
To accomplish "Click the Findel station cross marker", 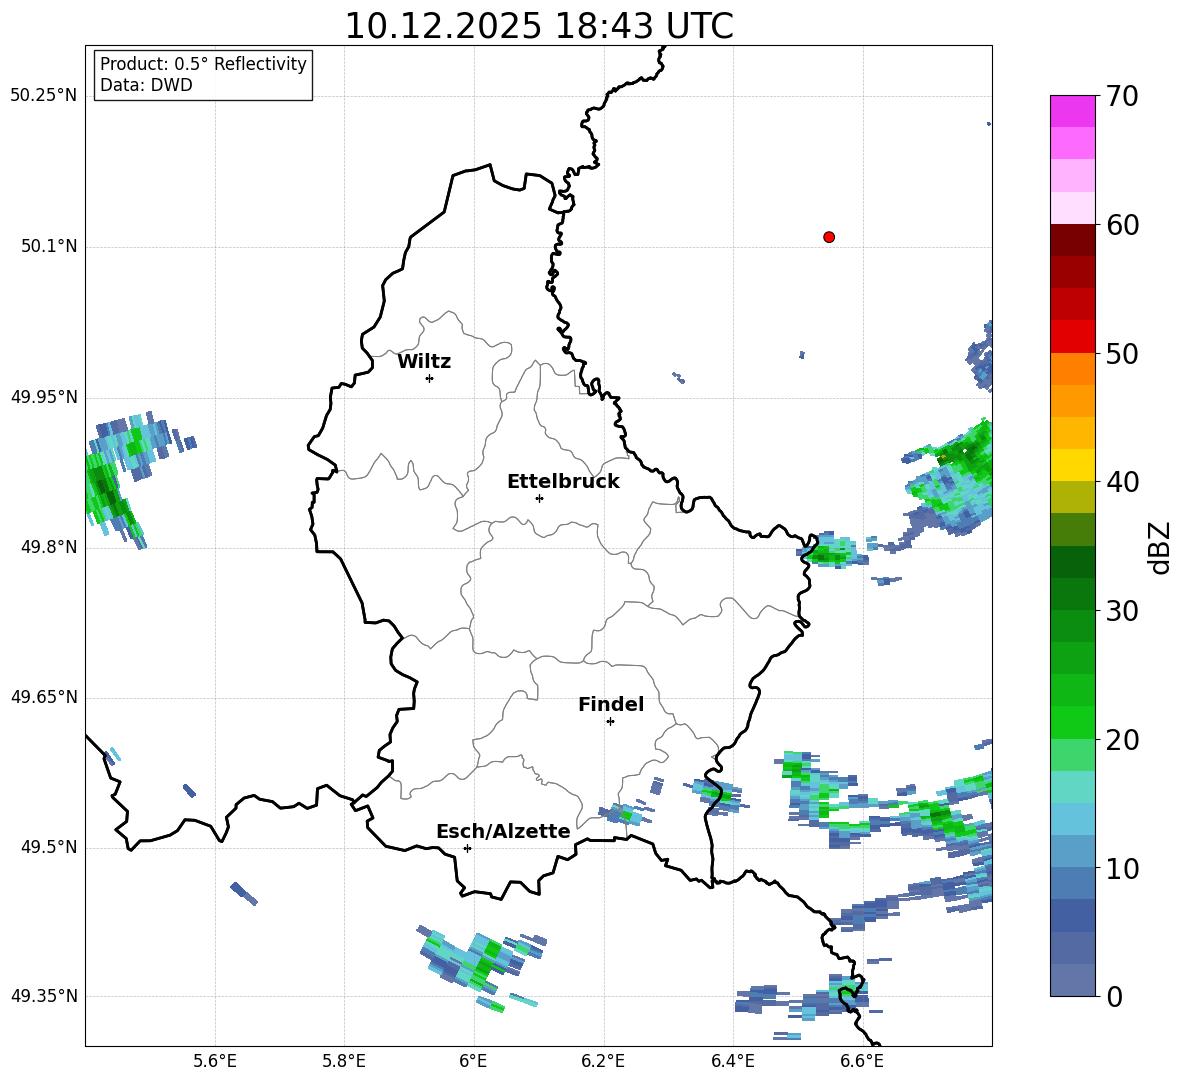I will coord(610,722).
